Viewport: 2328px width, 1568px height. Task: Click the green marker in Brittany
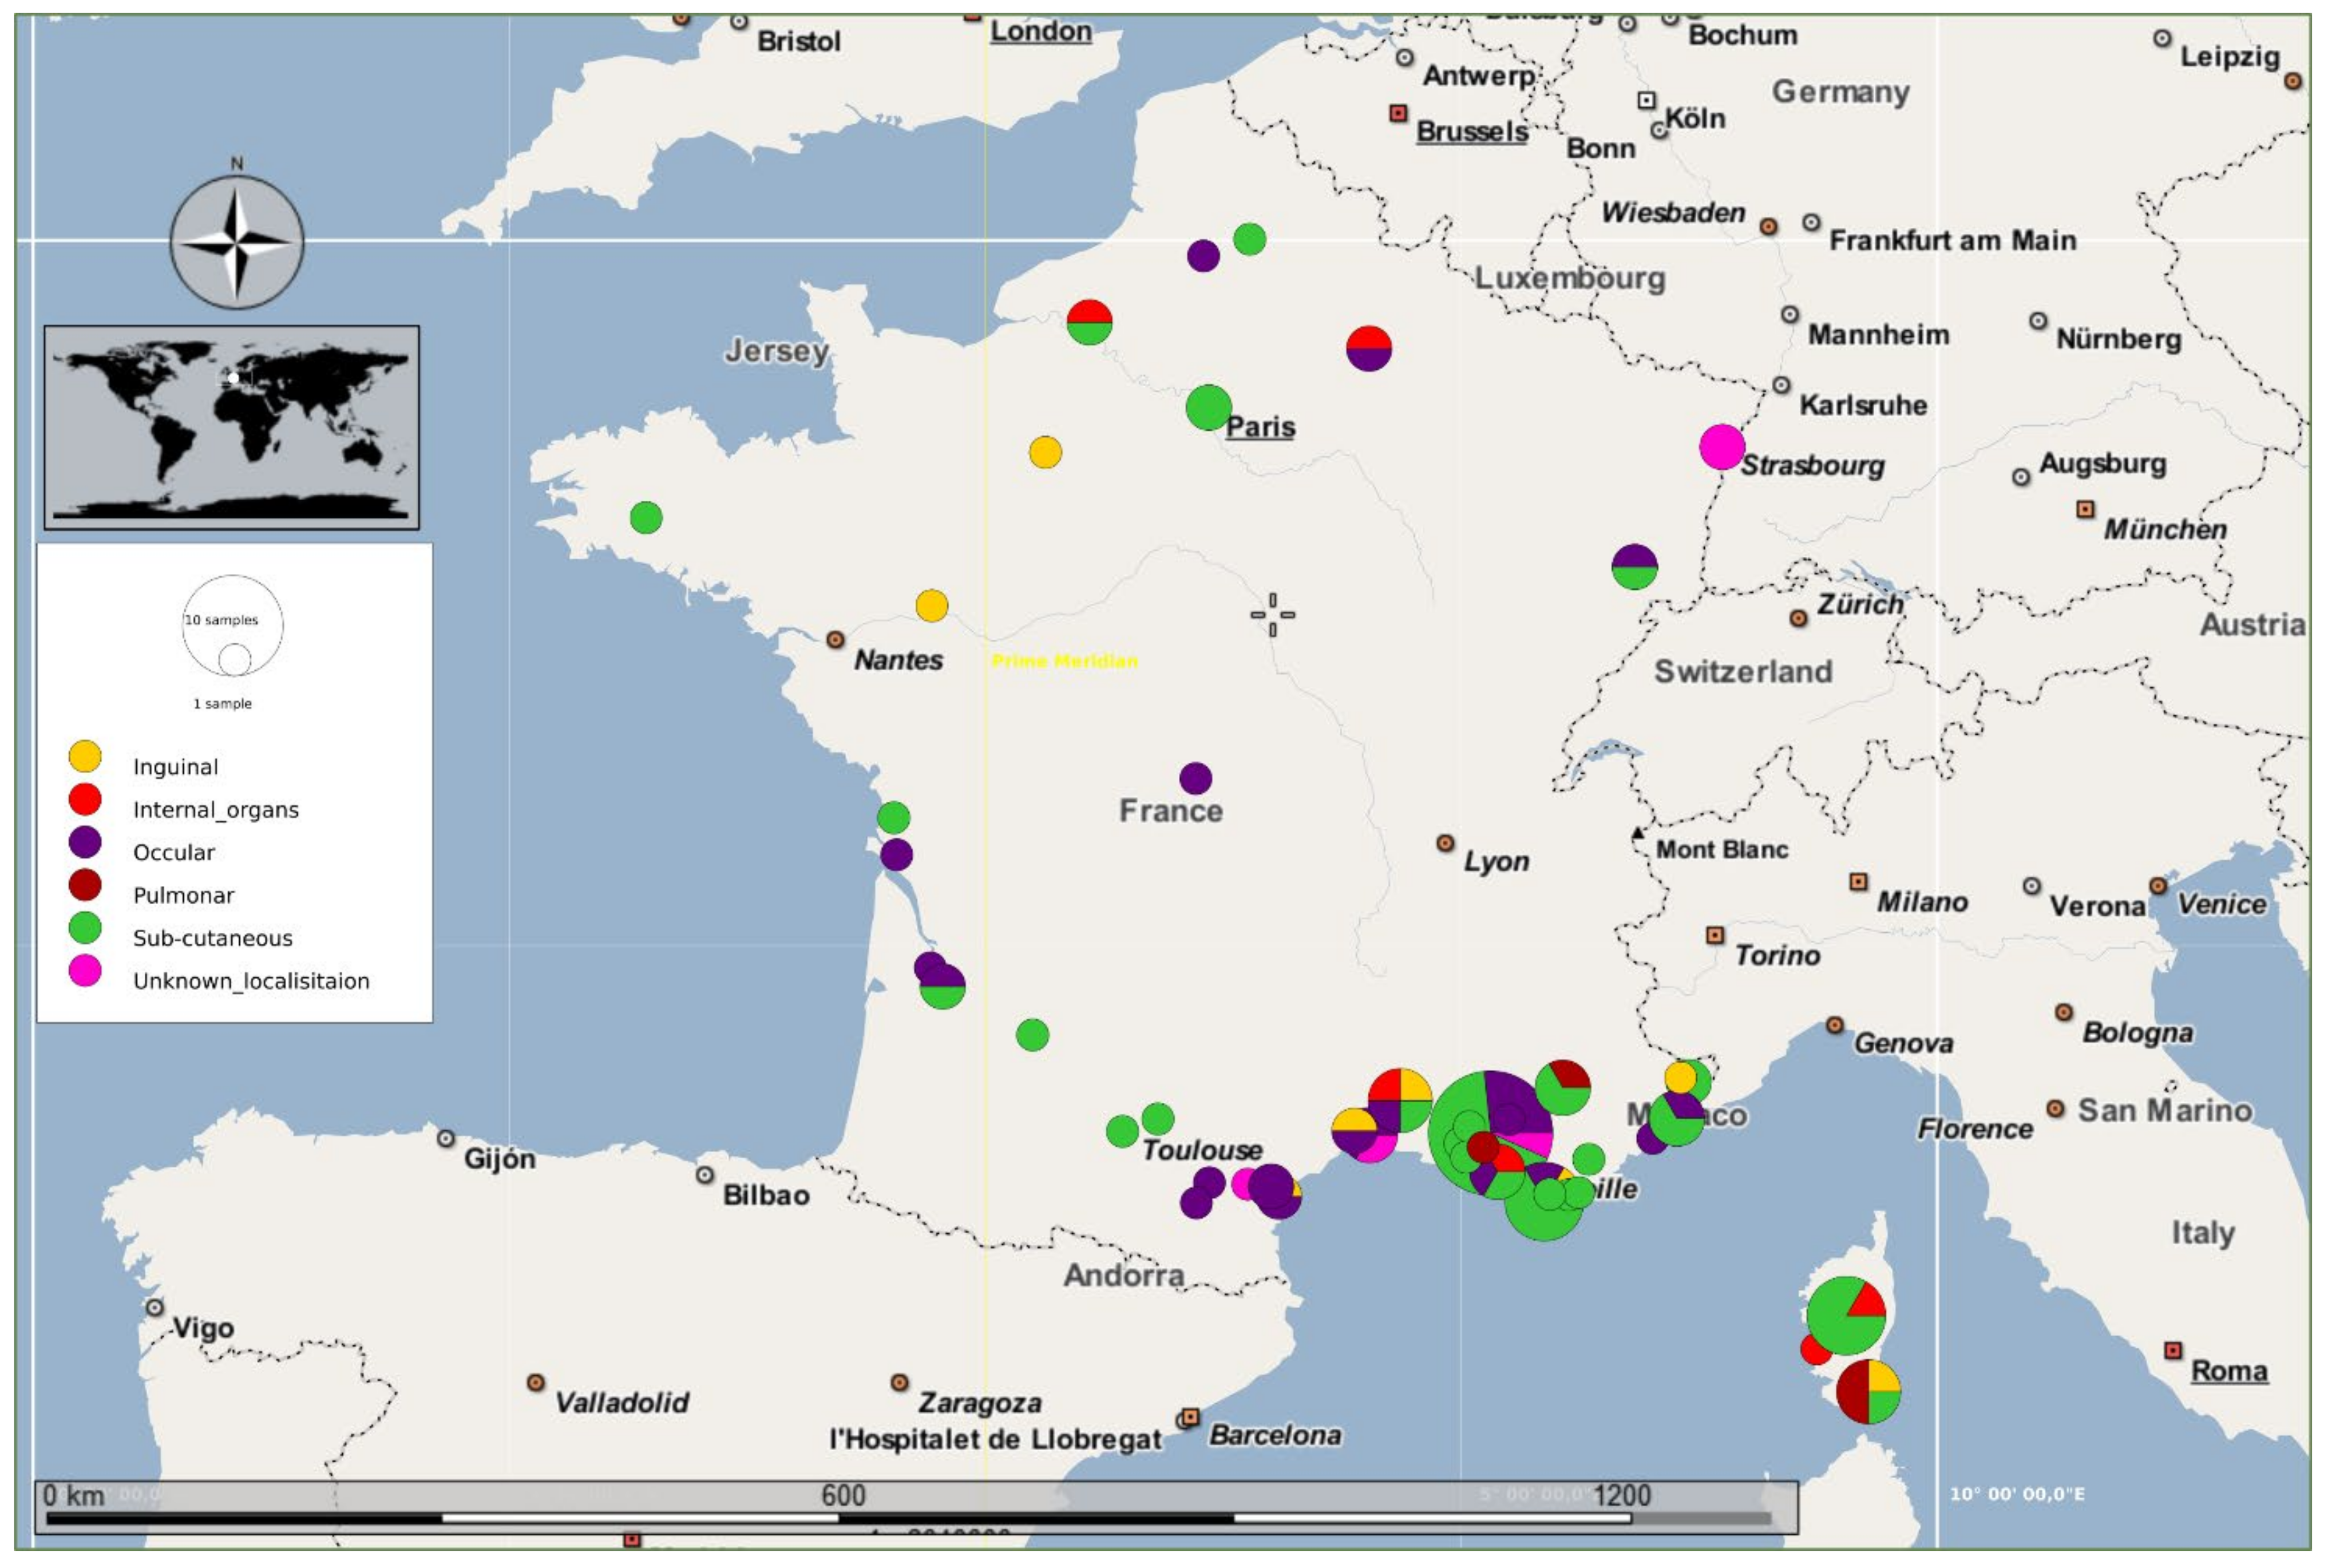[x=646, y=517]
